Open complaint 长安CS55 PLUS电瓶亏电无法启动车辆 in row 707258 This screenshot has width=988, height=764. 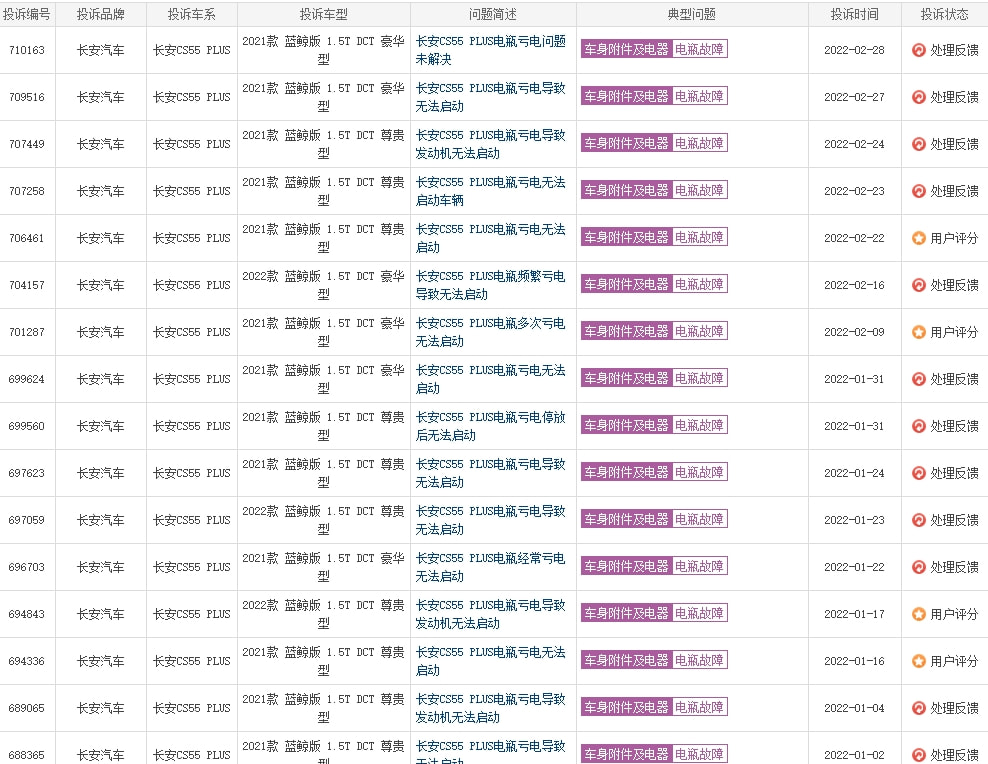490,191
